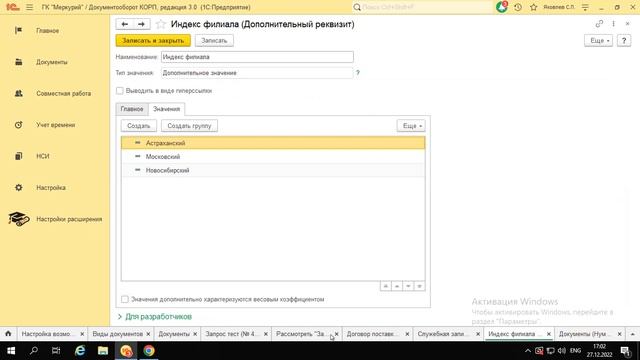The image size is (640, 360).
Task: Go forward with right arrow
Action: pyautogui.click(x=141, y=24)
